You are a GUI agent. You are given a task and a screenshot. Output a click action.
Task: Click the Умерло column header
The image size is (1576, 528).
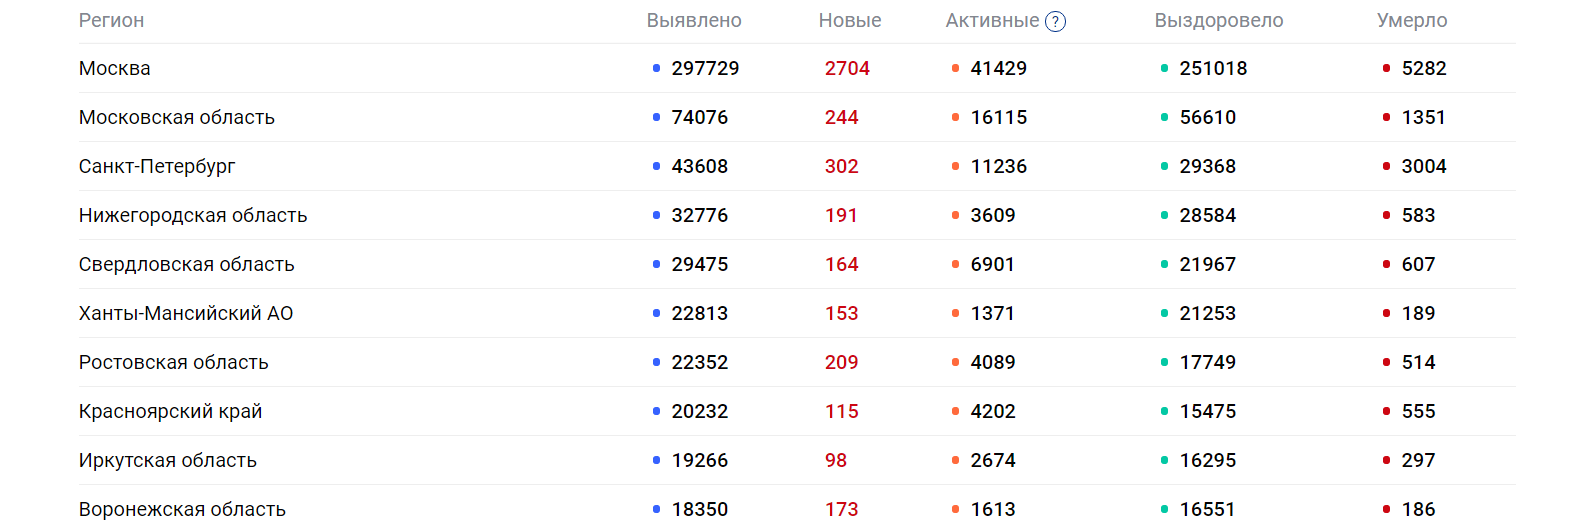tap(1411, 21)
